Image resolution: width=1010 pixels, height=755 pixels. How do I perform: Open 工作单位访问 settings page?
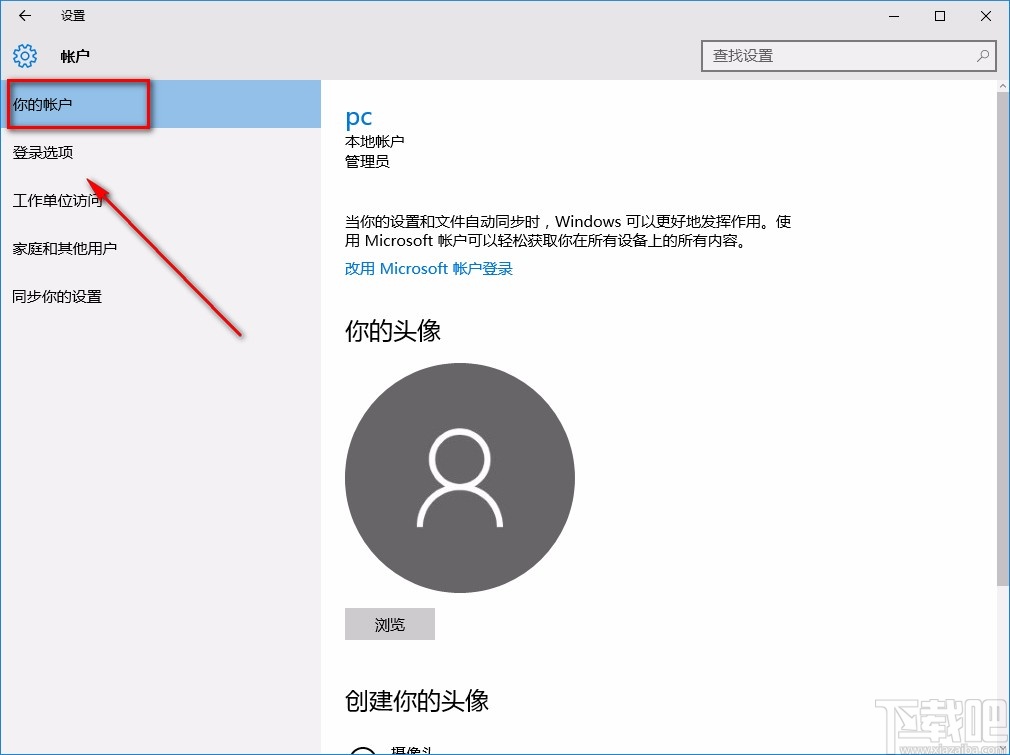[56, 200]
